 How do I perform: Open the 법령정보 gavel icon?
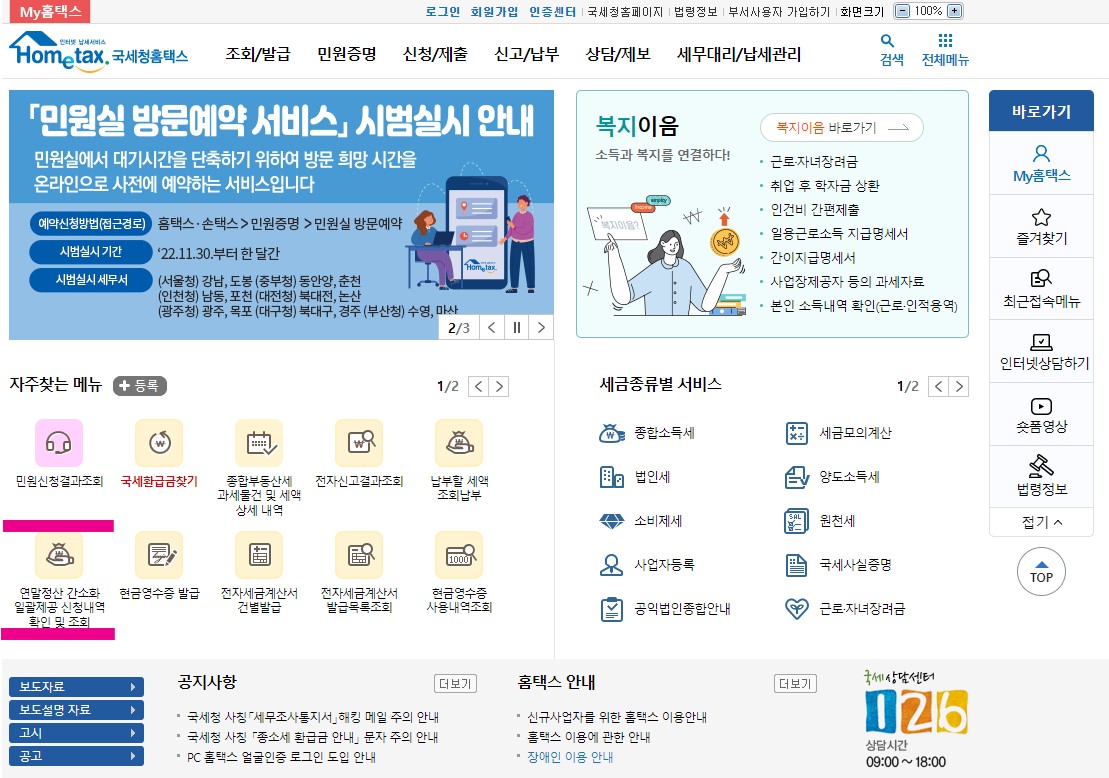pyautogui.click(x=1041, y=465)
